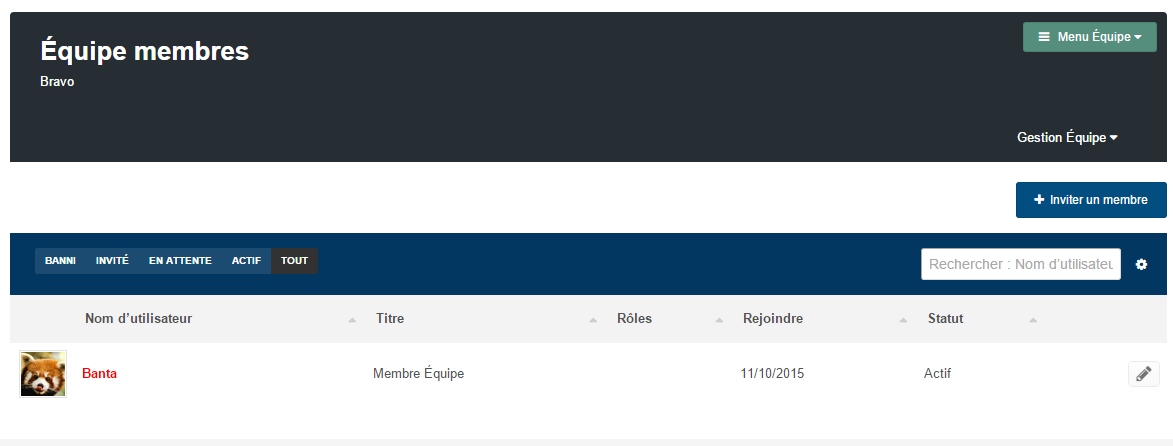Open Banta's red panda avatar
The height and width of the screenshot is (446, 1173).
tap(43, 373)
